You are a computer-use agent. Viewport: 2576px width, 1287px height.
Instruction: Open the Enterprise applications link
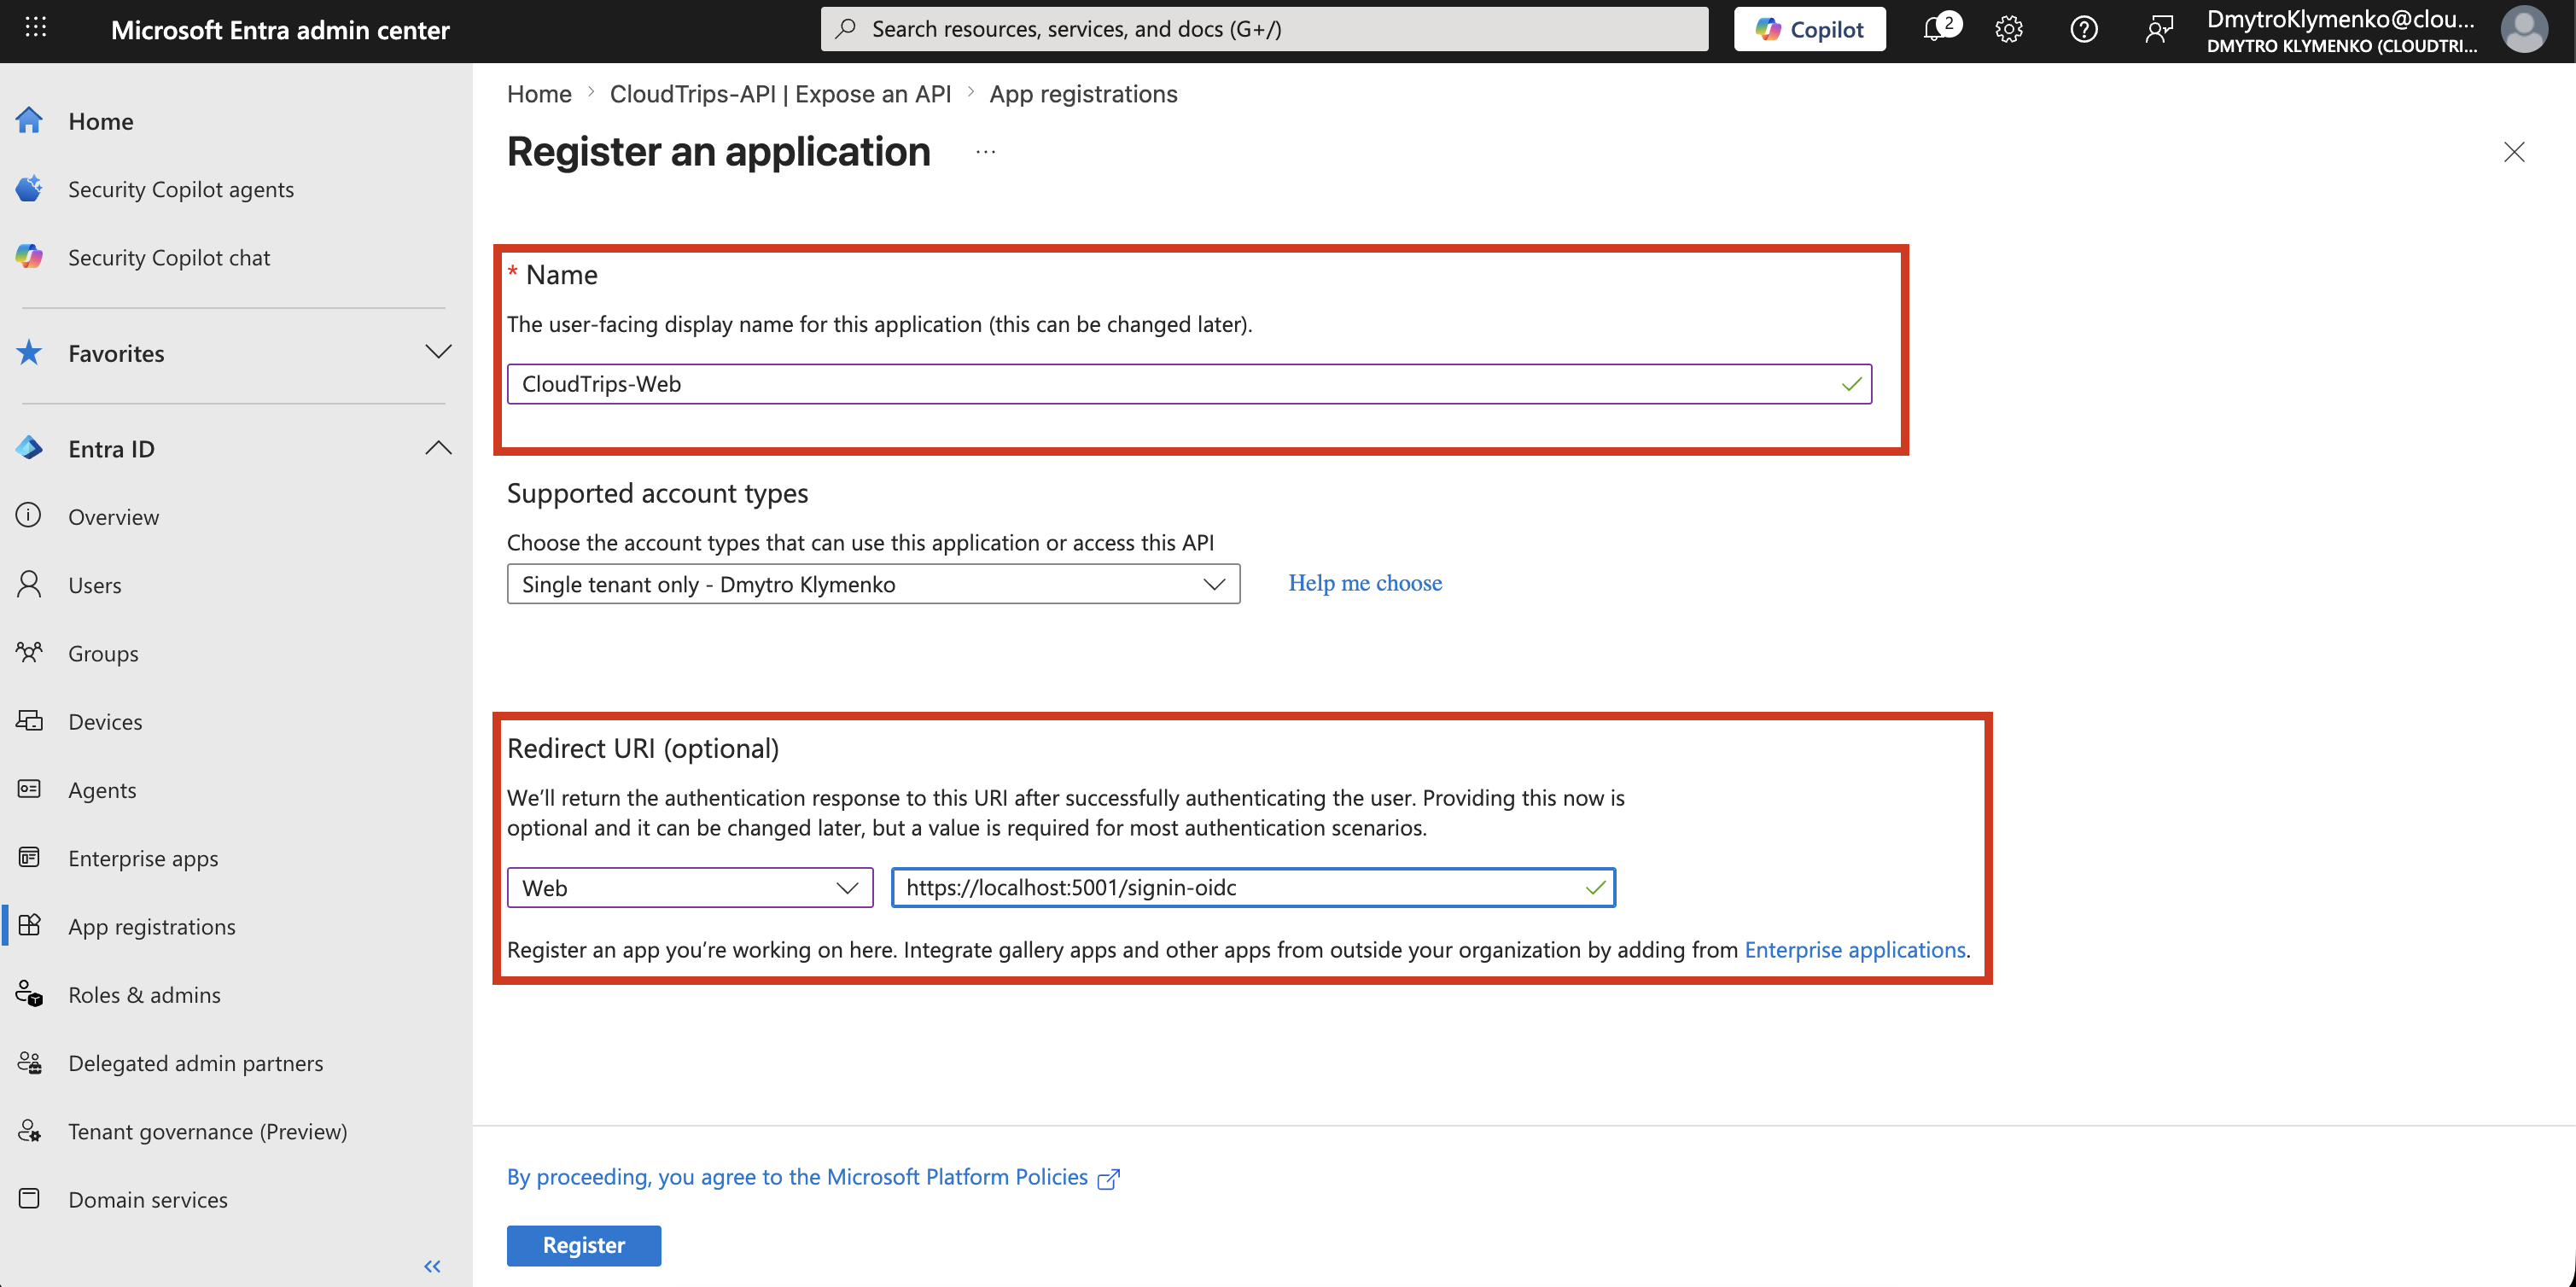click(1855, 950)
